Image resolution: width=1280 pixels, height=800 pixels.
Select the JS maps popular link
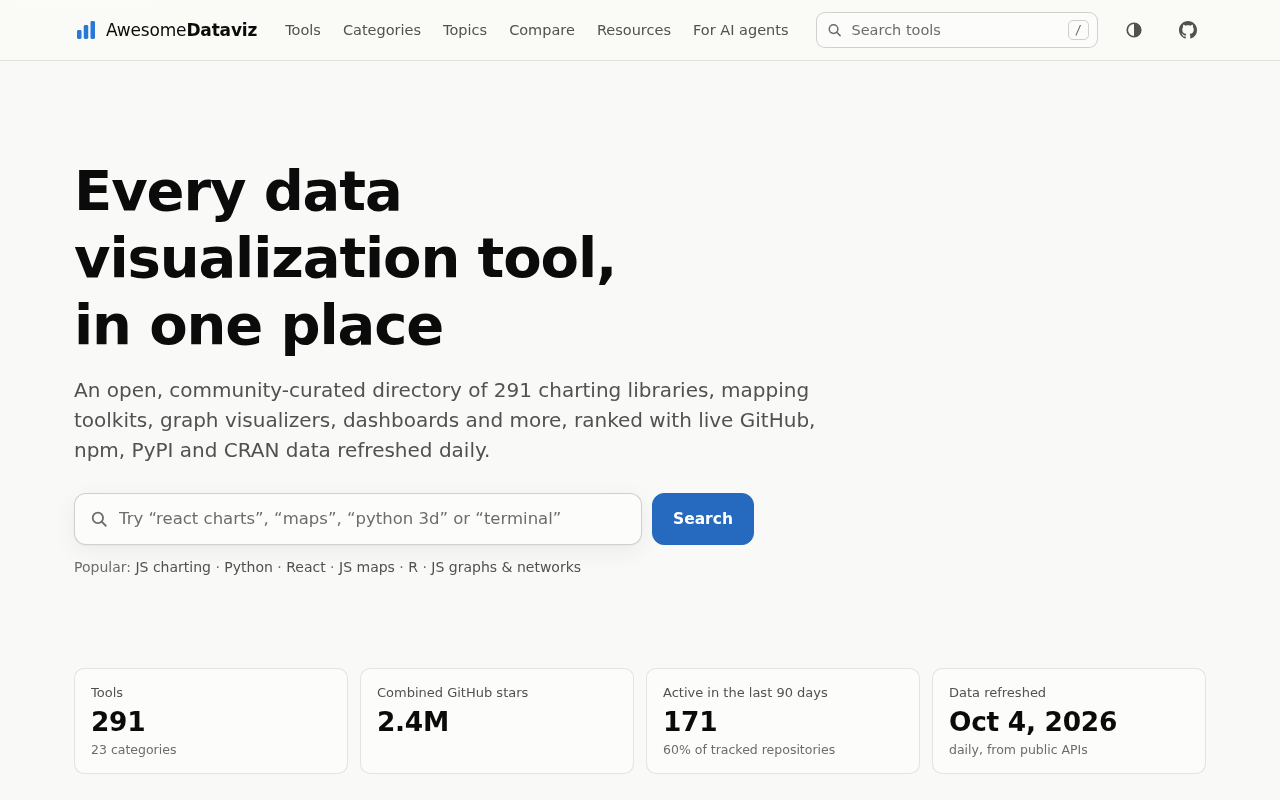367,567
